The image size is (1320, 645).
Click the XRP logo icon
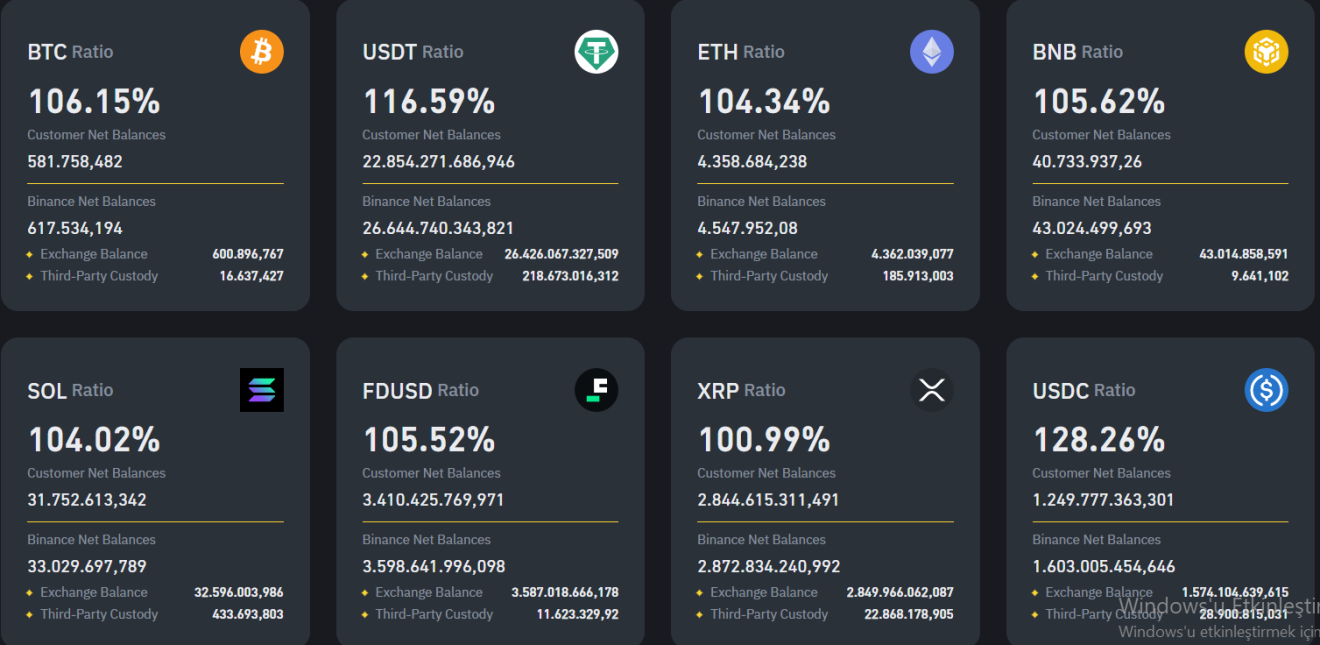(x=932, y=390)
